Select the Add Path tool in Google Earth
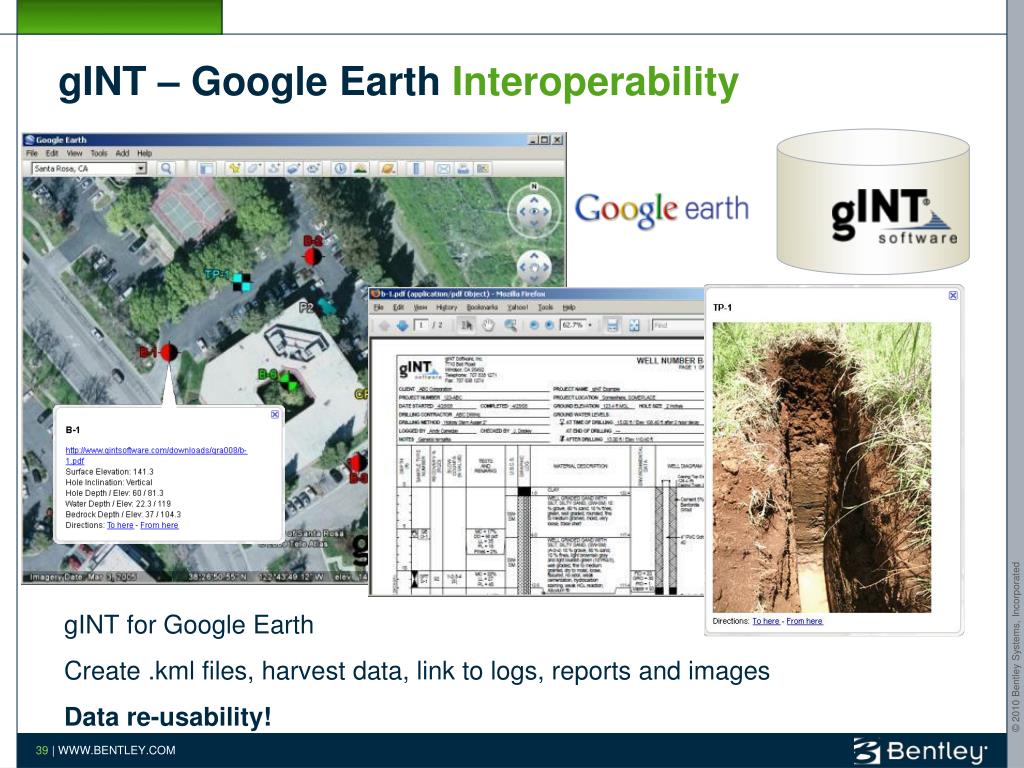1024x768 pixels. click(x=274, y=168)
